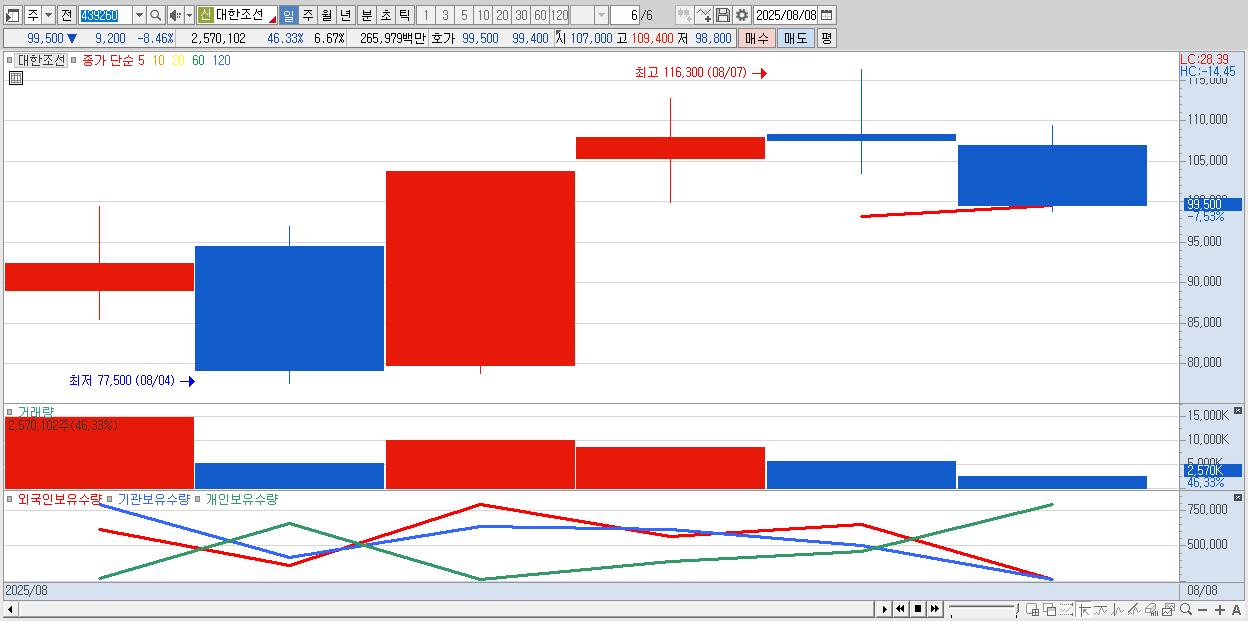Select the 년 yearly period button

[x=345, y=15]
